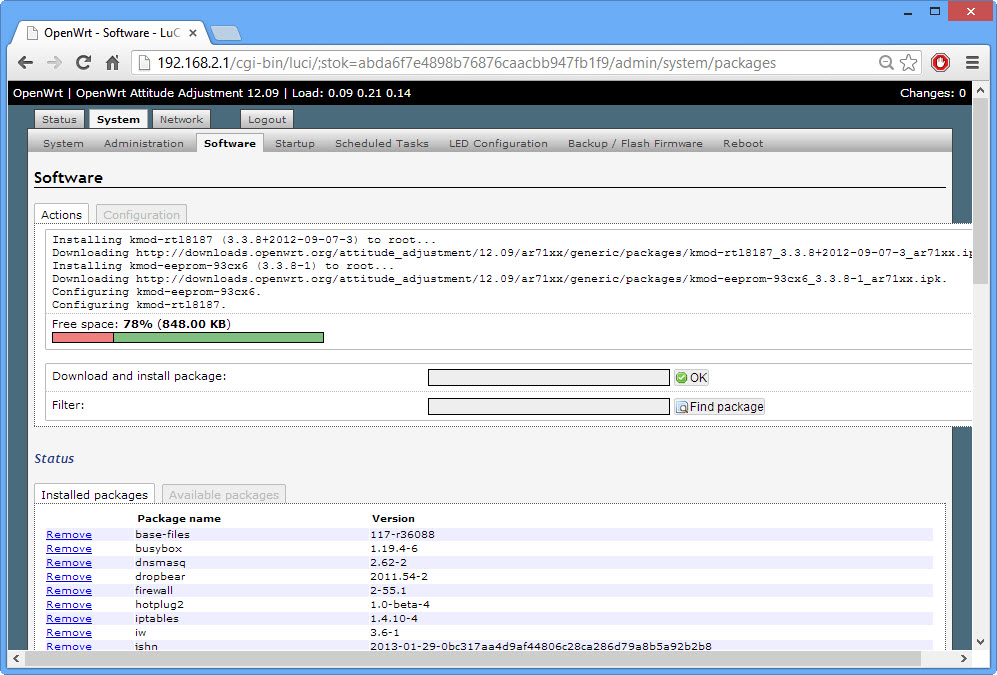Remove the busybox package

[69, 549]
